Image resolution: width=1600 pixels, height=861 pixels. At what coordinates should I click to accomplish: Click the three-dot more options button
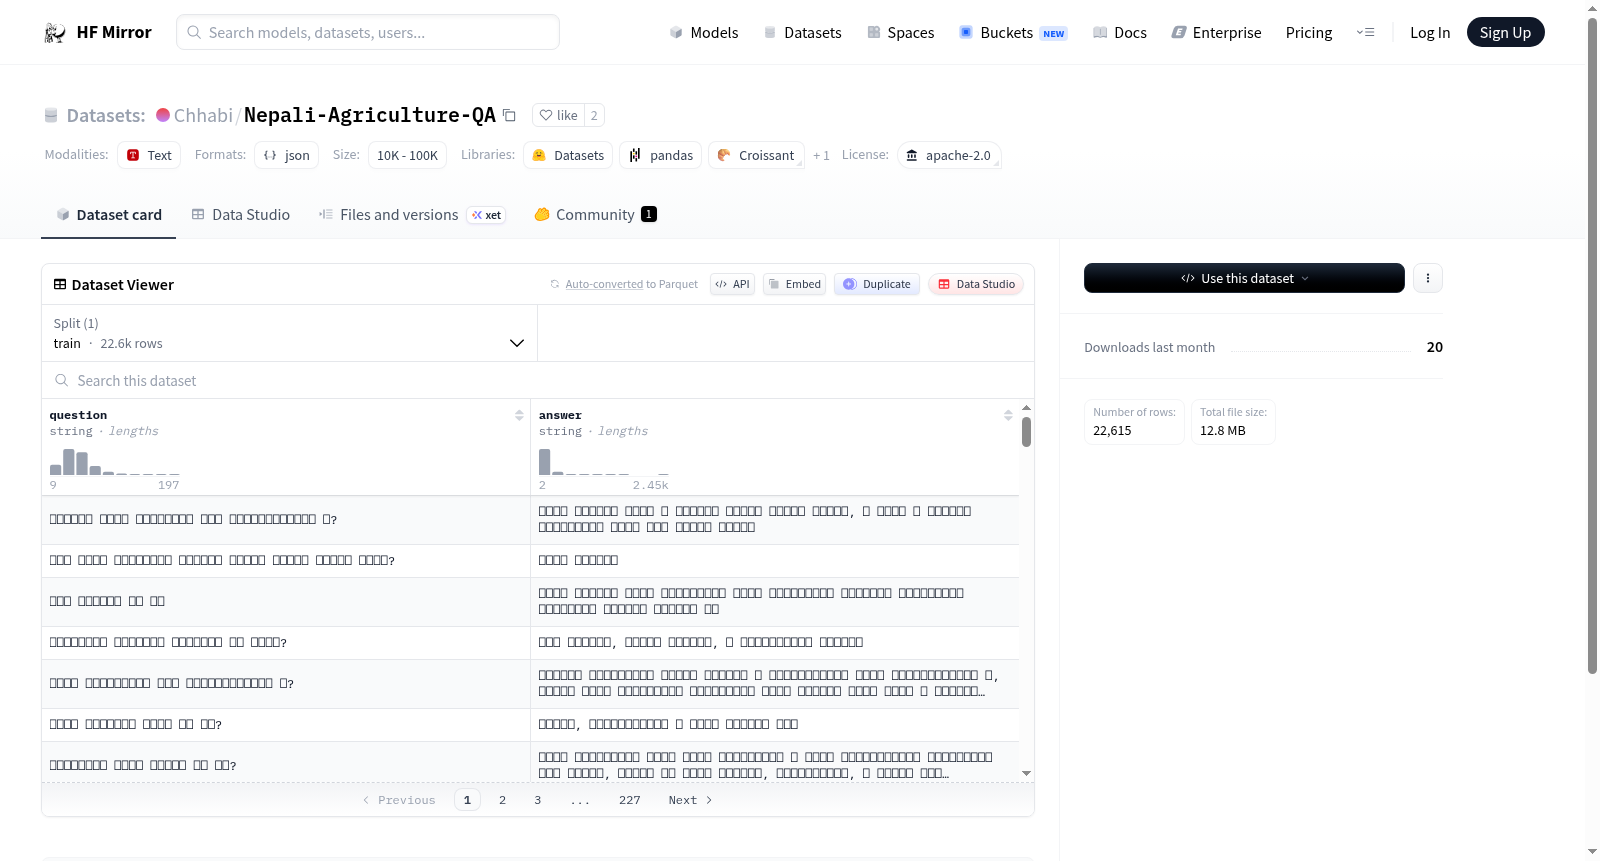1428,278
